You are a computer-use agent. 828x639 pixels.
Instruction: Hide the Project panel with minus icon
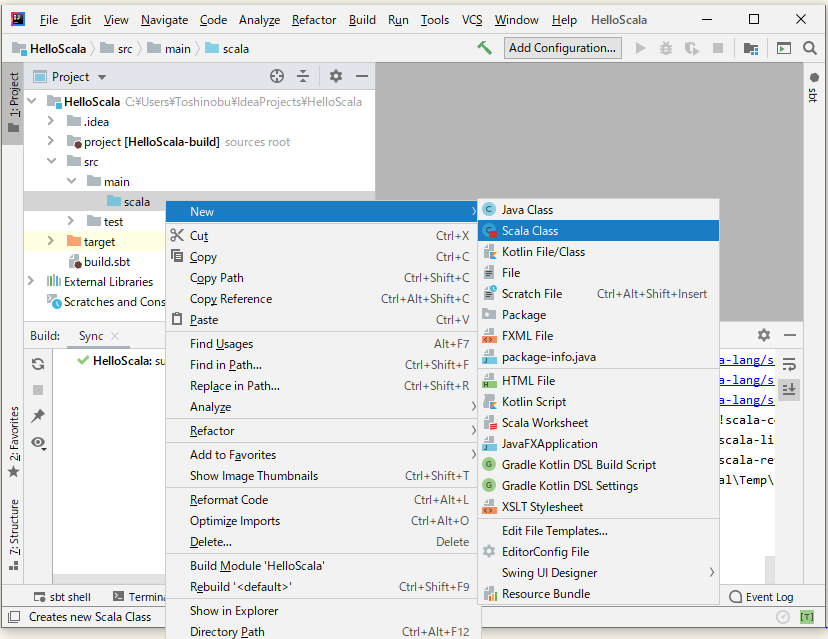click(x=362, y=76)
